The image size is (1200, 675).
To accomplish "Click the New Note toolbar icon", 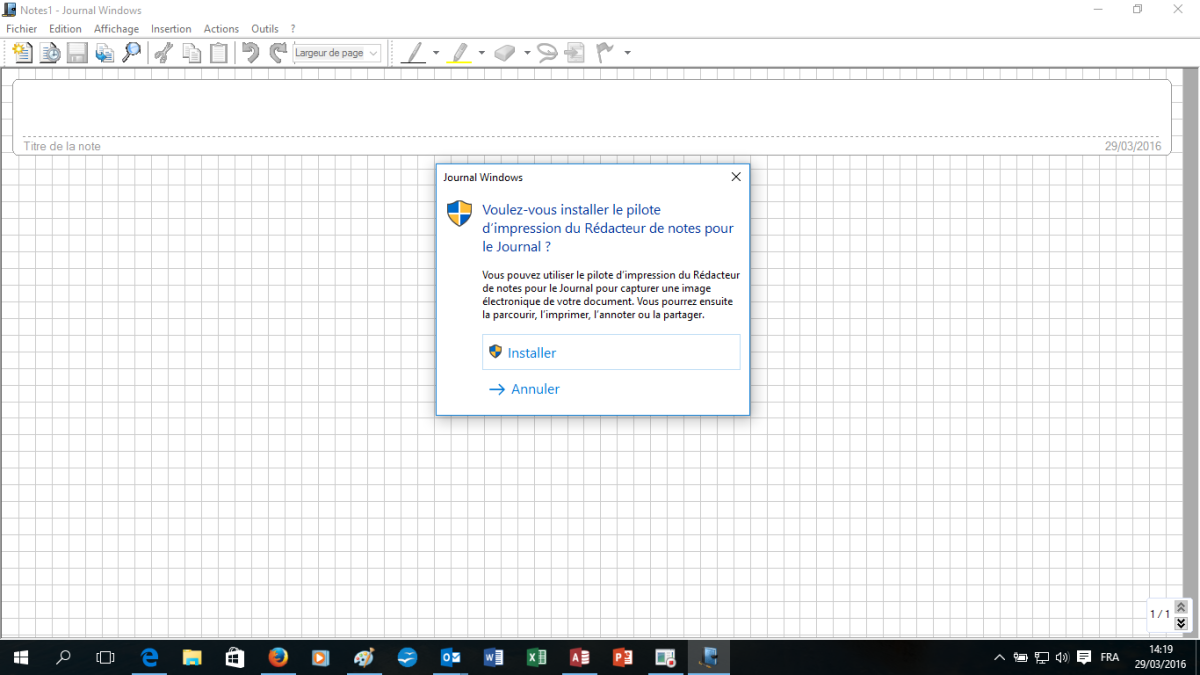I will tap(22, 53).
